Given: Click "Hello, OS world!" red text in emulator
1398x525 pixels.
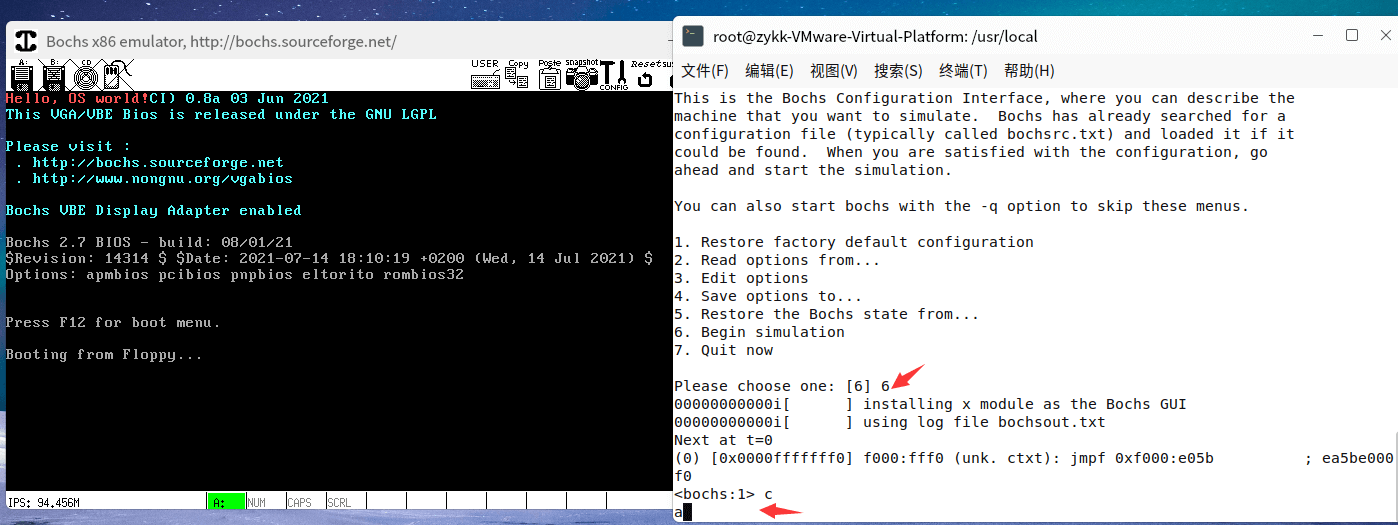Looking at the screenshot, I should coord(77,98).
